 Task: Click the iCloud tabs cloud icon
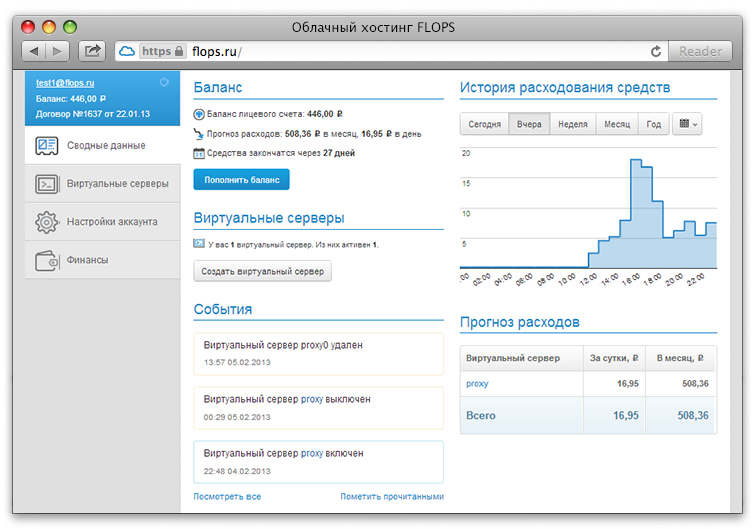127,51
